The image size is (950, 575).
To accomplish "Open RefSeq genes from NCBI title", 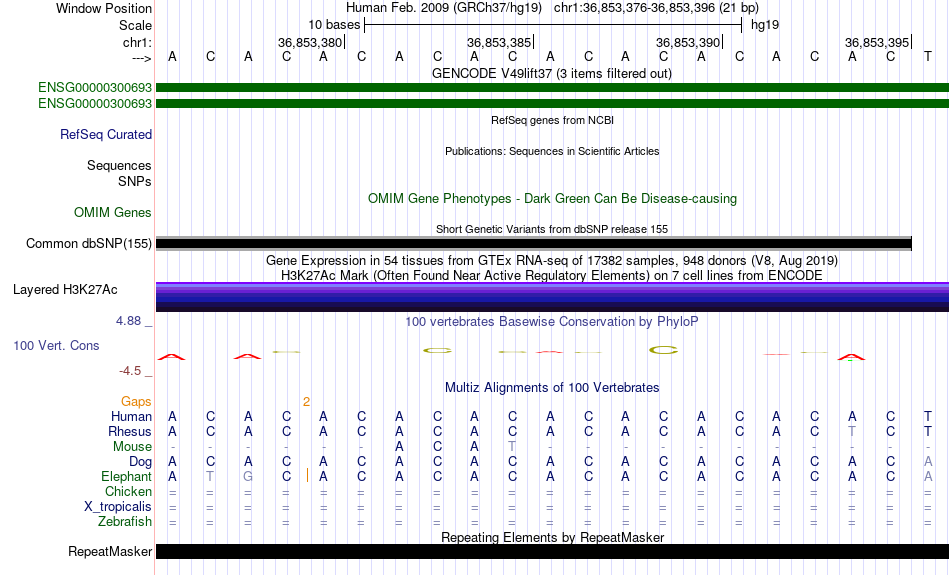I will point(552,120).
